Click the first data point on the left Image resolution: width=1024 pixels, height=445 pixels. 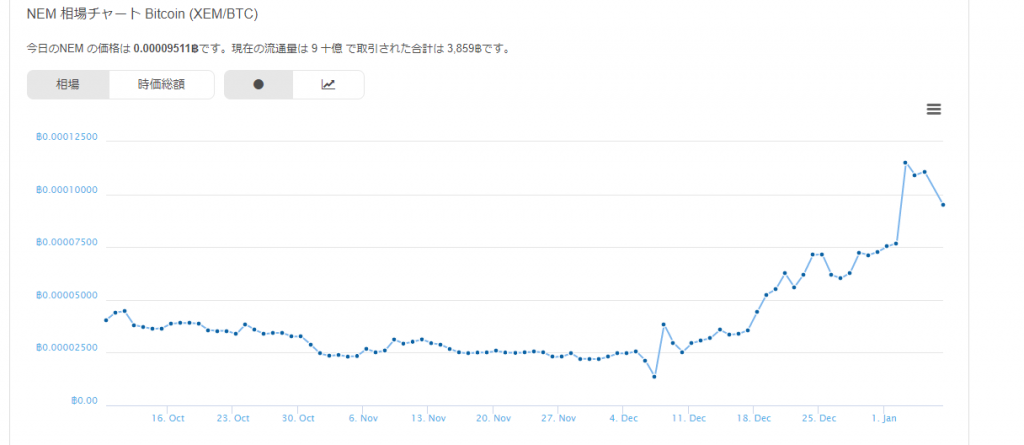[x=106, y=320]
